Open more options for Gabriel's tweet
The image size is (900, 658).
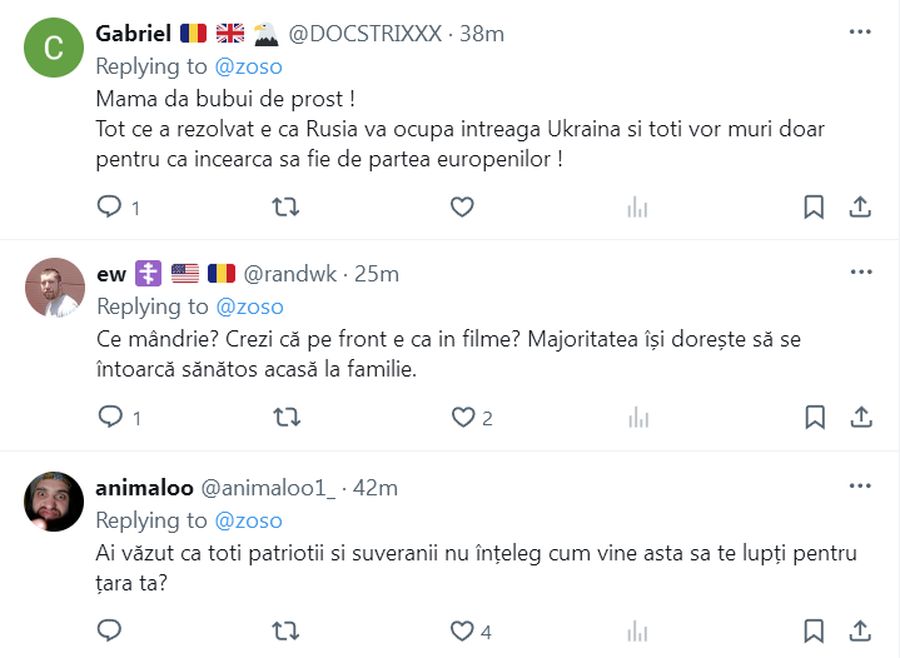tap(860, 32)
